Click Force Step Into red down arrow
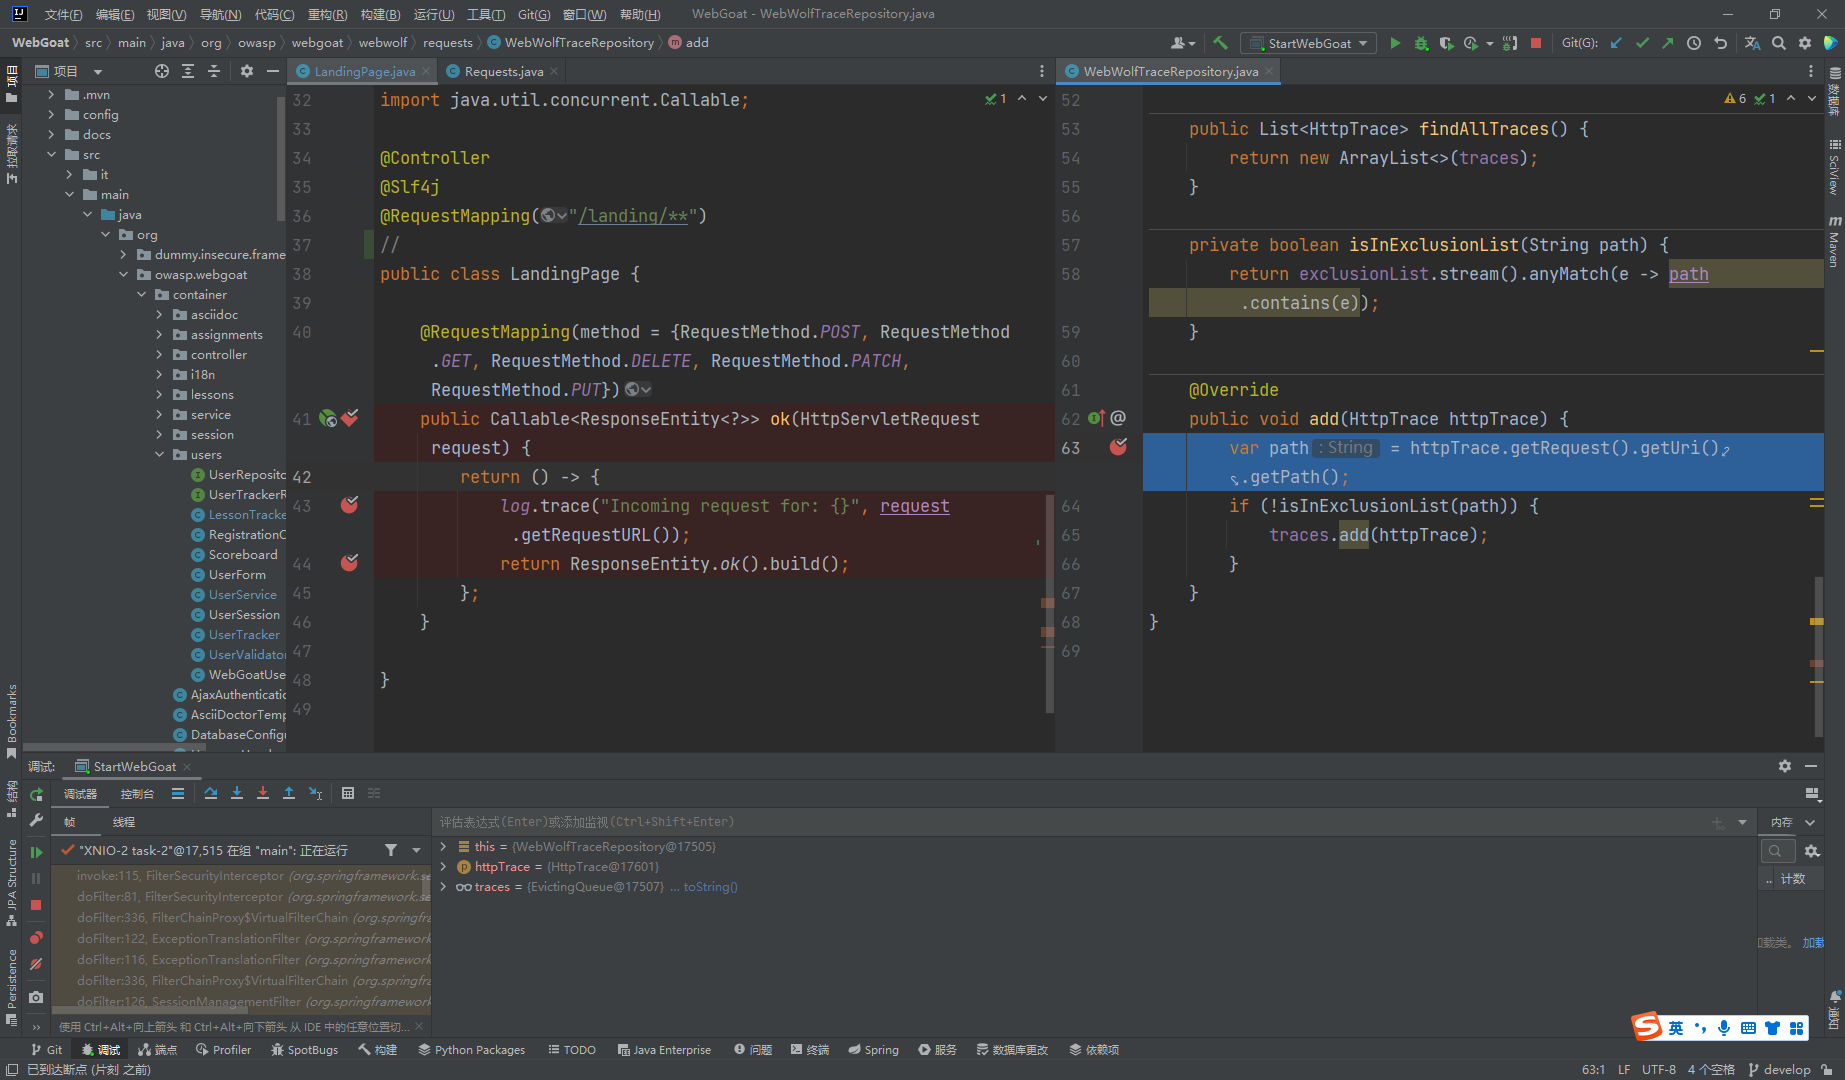 click(x=263, y=793)
